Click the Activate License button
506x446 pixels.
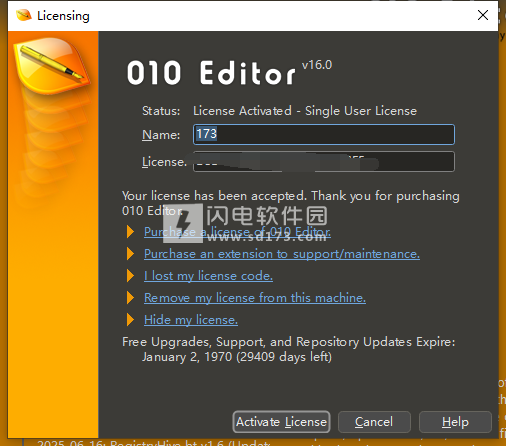[x=281, y=422]
